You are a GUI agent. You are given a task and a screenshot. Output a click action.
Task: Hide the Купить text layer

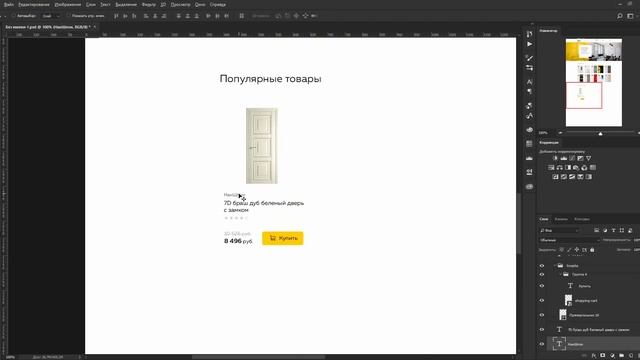tap(542, 286)
